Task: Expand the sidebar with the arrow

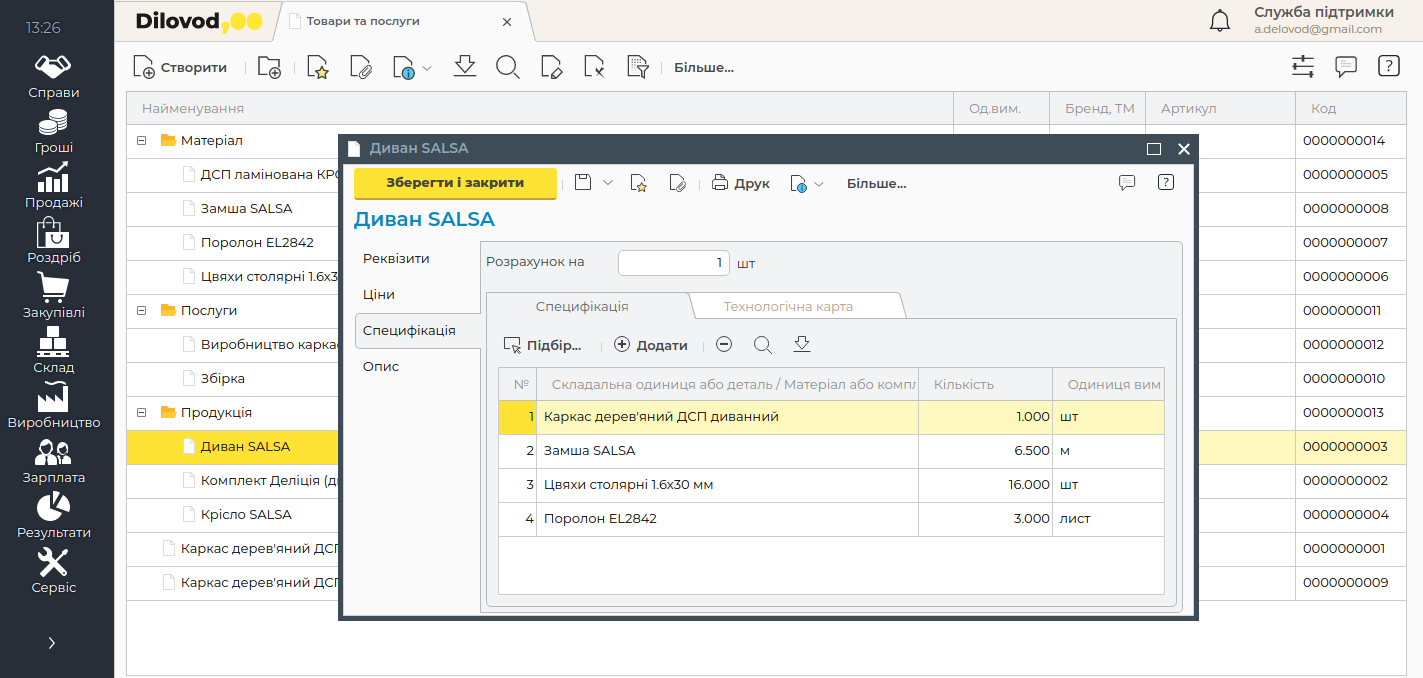Action: pos(52,643)
